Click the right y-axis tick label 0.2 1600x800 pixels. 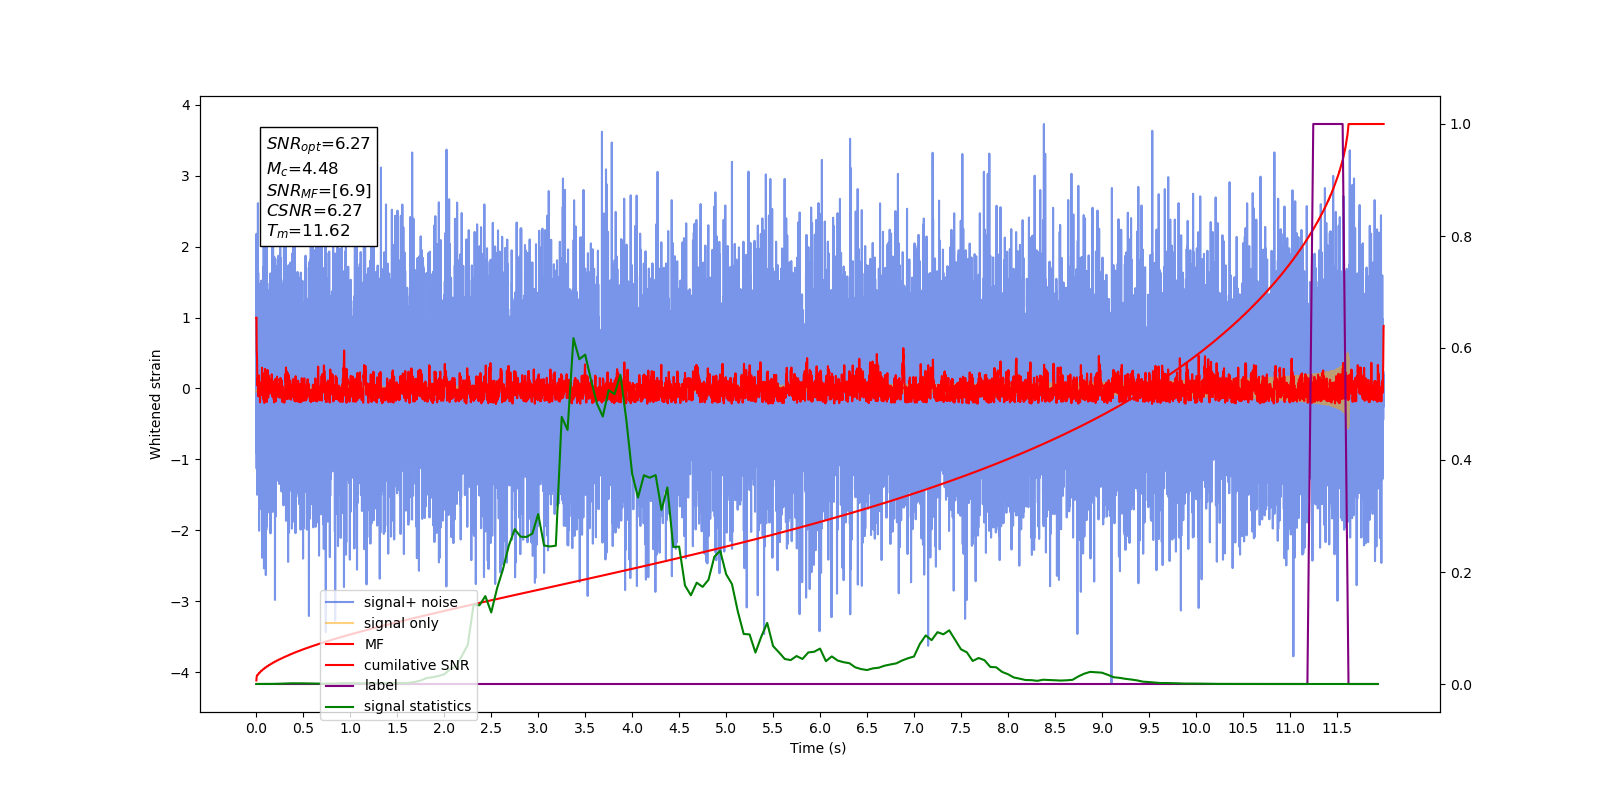pos(1461,573)
